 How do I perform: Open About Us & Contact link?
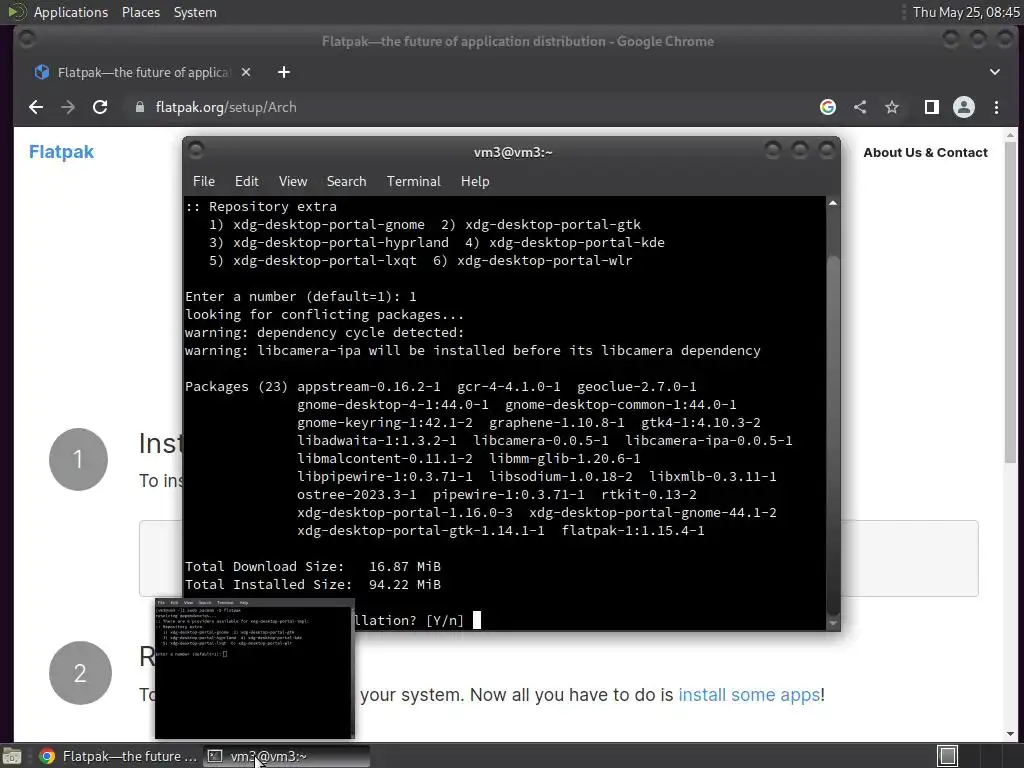(925, 152)
